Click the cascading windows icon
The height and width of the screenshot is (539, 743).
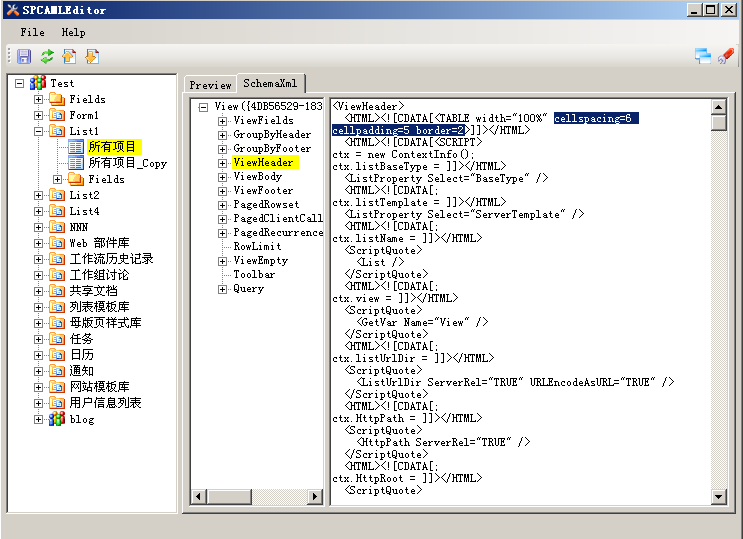tap(703, 57)
